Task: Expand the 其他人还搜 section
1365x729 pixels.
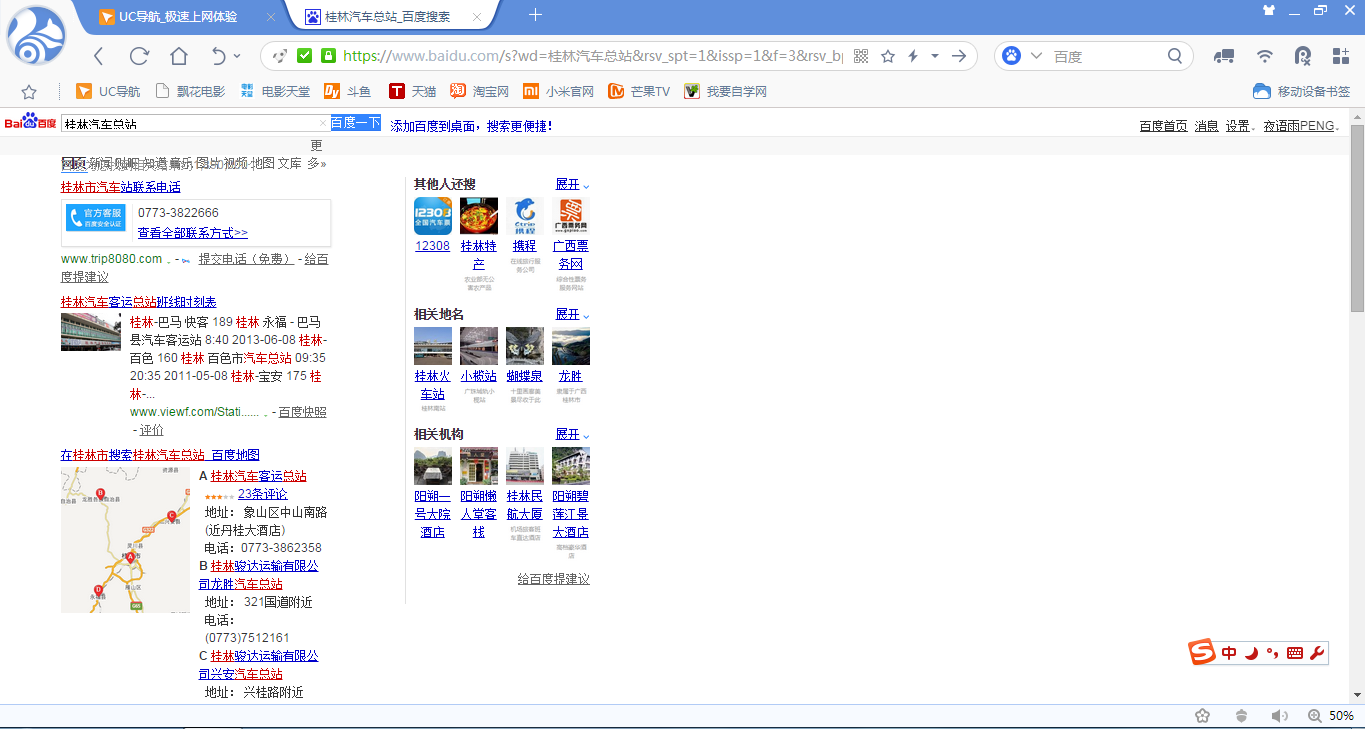Action: [572, 184]
